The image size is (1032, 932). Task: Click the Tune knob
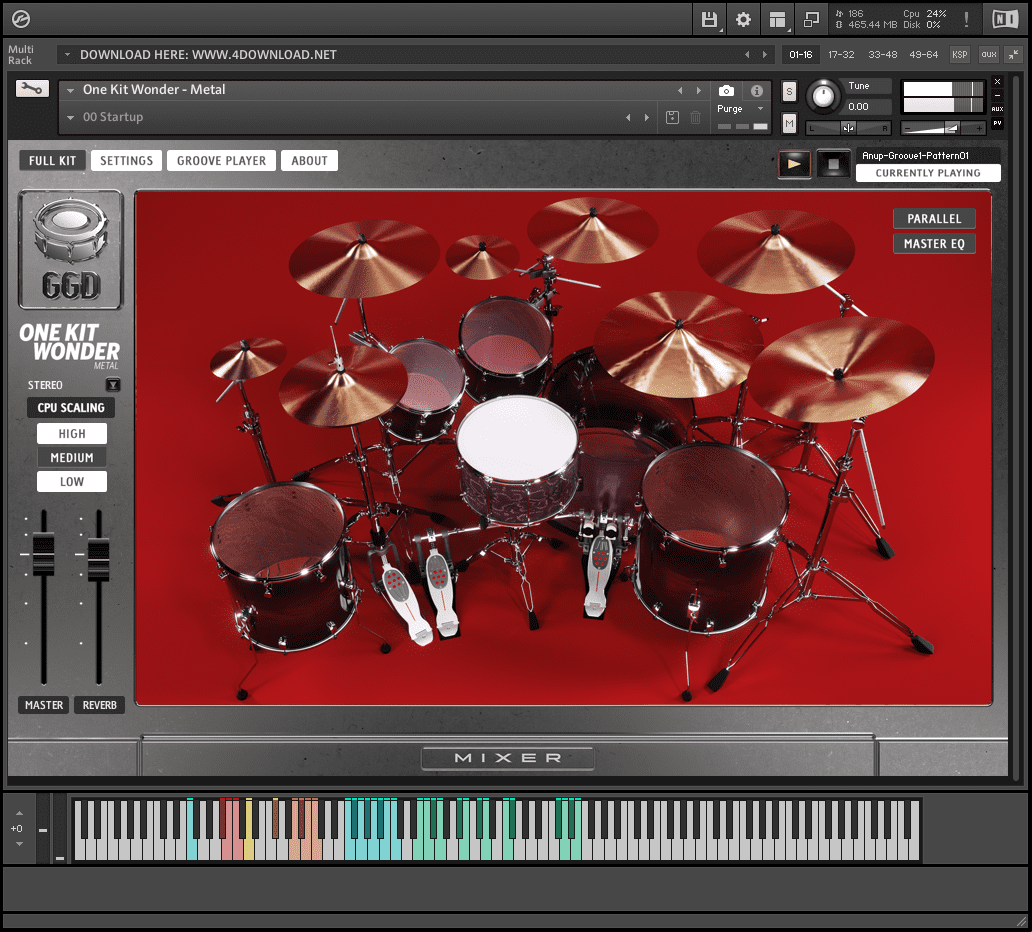coord(823,96)
